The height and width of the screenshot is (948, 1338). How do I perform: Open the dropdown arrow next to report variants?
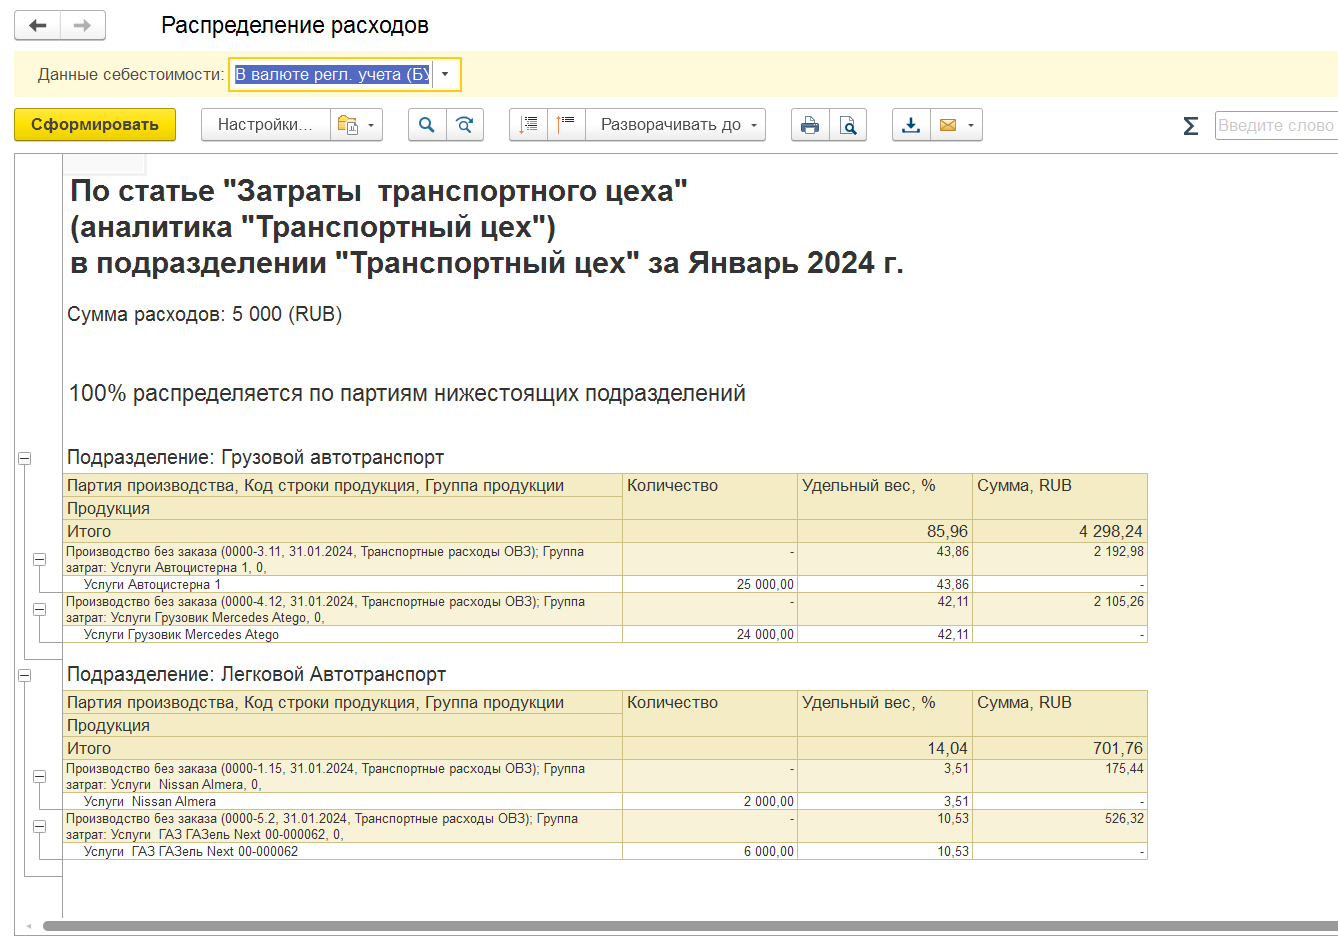click(371, 125)
